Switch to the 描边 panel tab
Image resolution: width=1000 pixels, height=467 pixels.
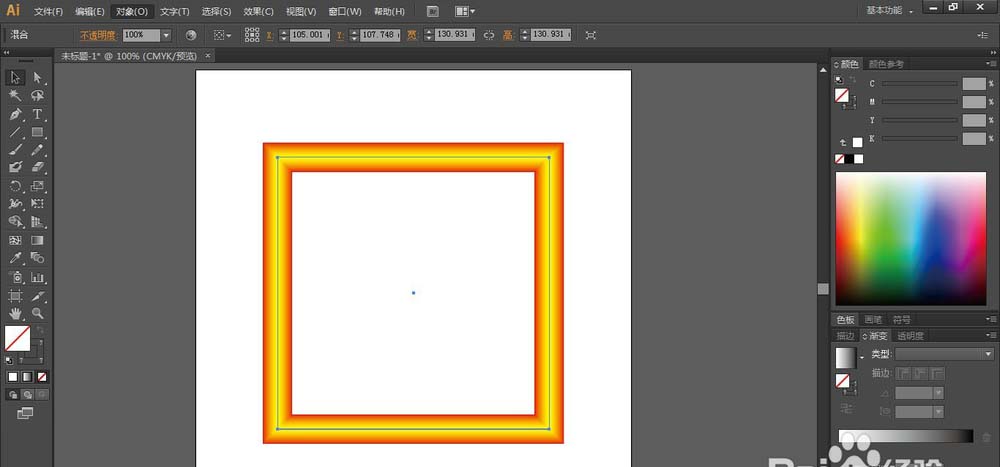point(845,336)
